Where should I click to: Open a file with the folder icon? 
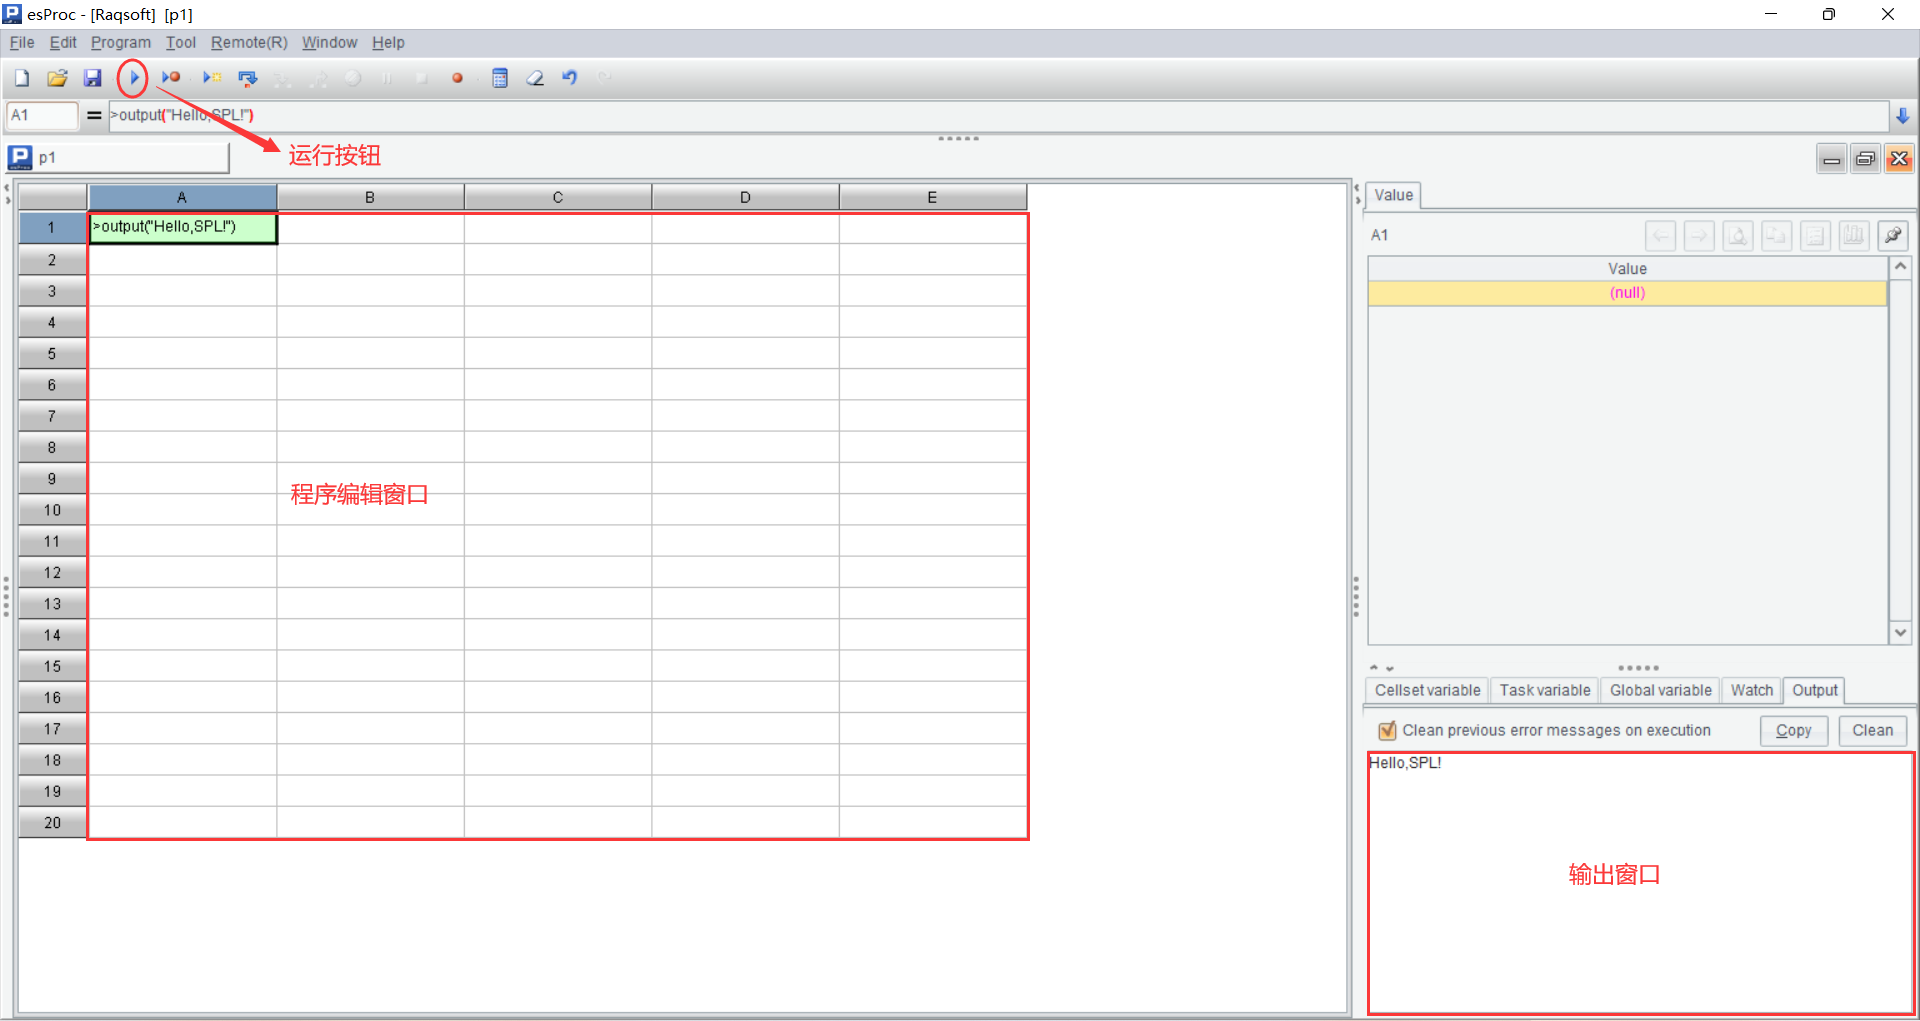pos(57,78)
